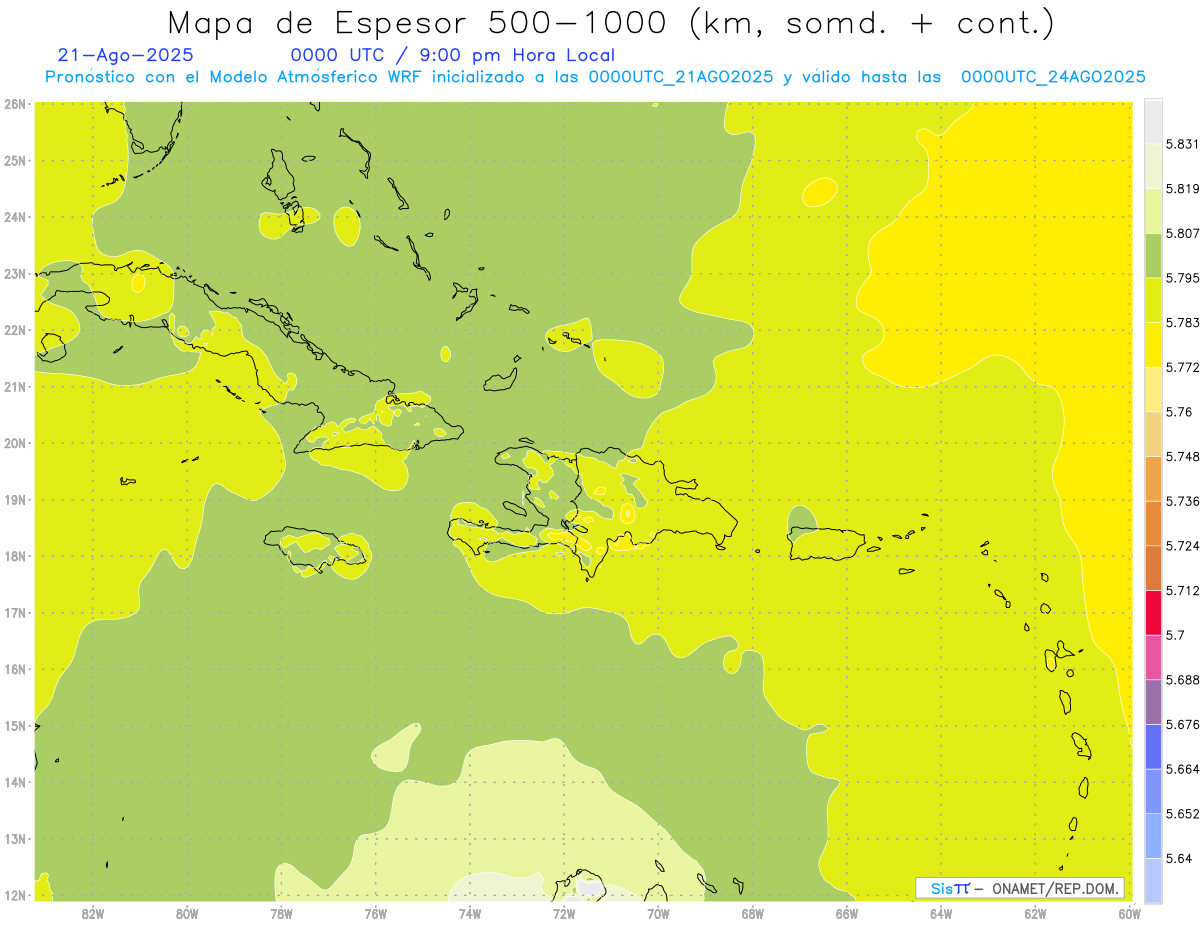Click the light yellow swatch between 5.76 and 5.772
Screen dimensions: 1200x927
[1153, 389]
